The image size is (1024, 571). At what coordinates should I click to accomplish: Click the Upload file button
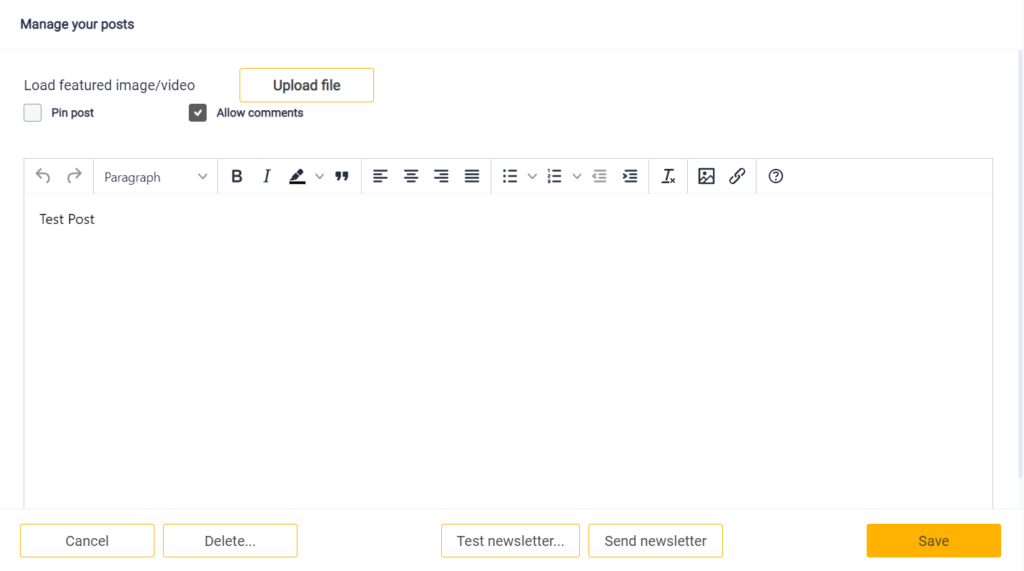click(306, 85)
